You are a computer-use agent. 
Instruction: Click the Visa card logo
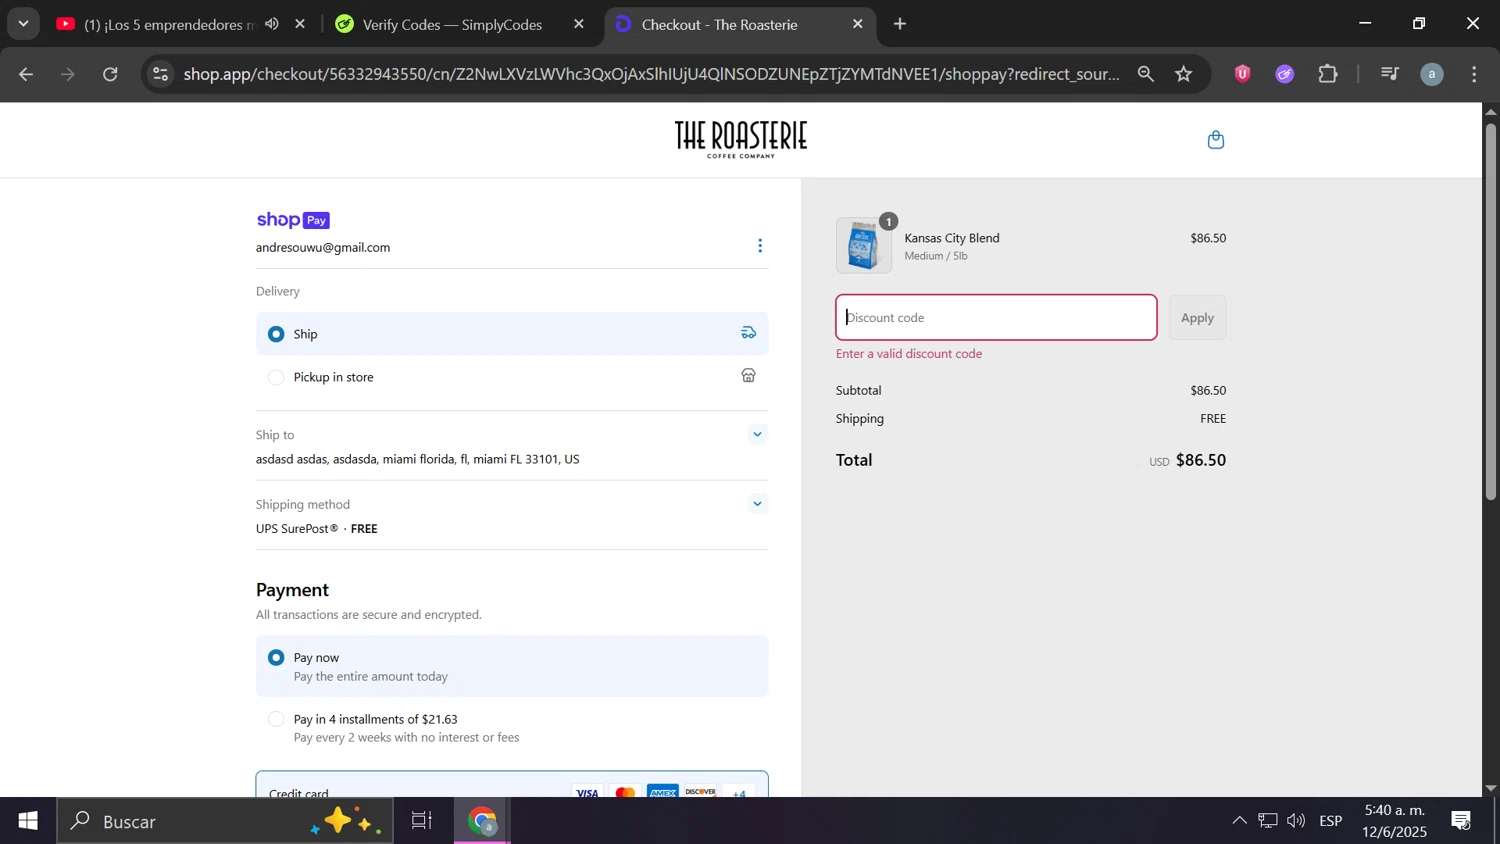coord(587,793)
